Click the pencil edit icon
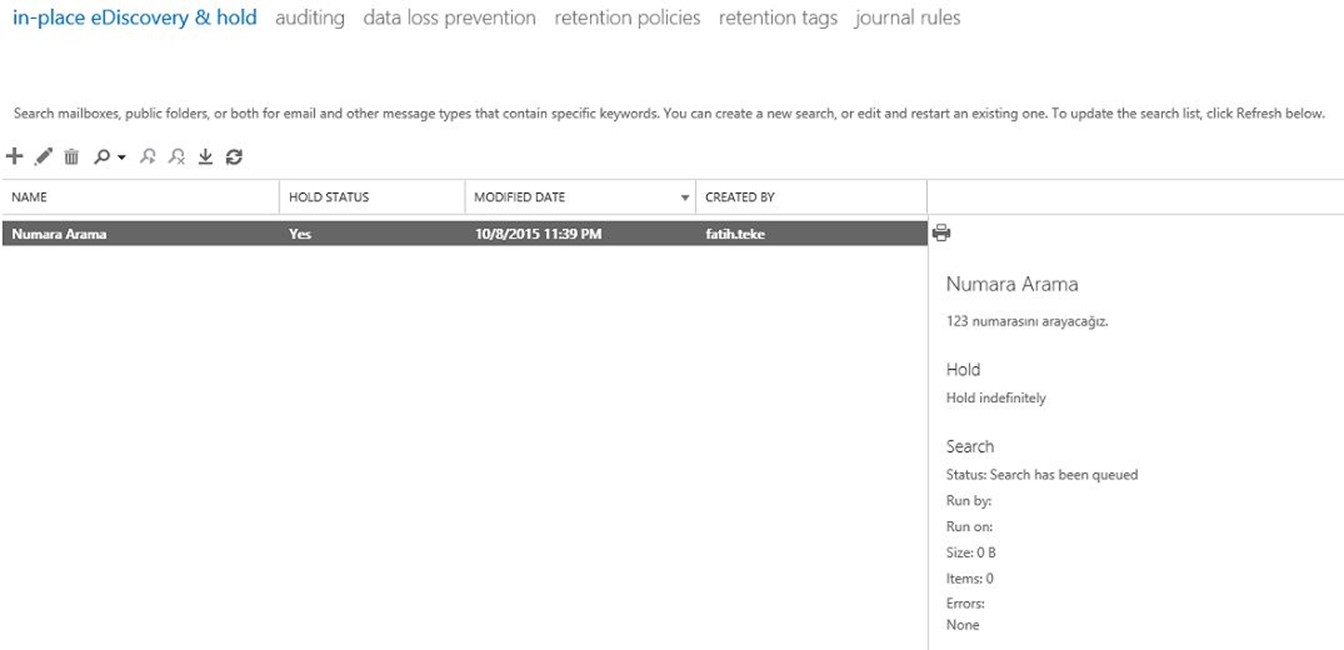This screenshot has width=1344, height=650. pos(43,157)
